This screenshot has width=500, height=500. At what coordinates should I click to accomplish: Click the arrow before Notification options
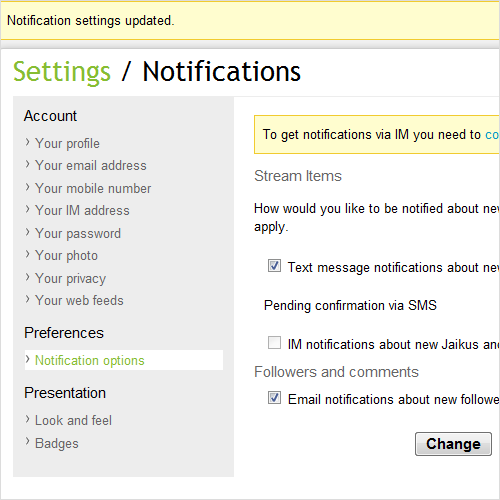tap(27, 359)
